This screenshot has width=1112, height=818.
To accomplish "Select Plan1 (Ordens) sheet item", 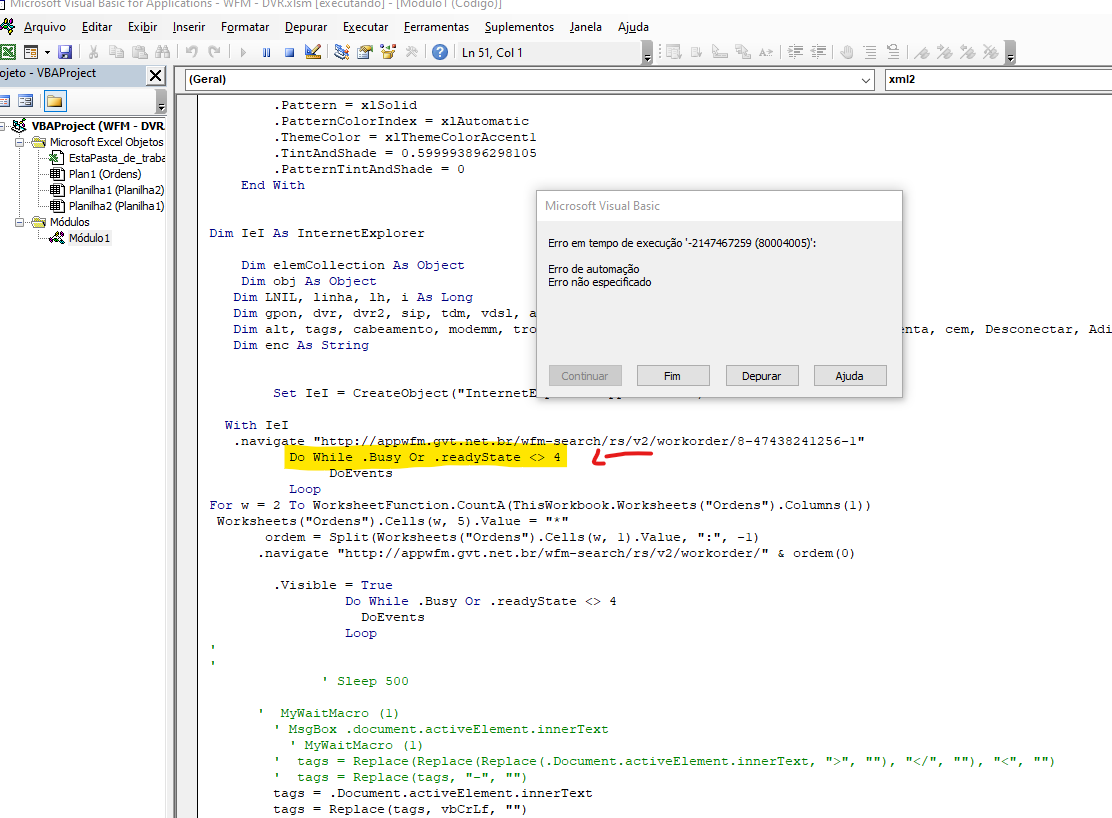I will 104,174.
